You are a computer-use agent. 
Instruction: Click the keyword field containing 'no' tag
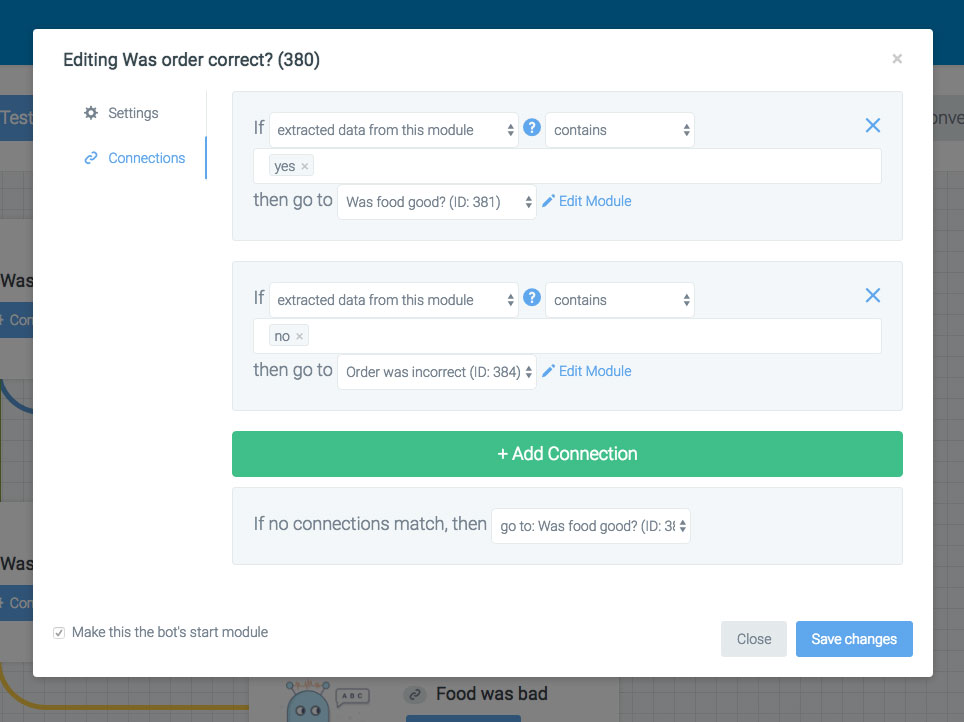pyautogui.click(x=567, y=336)
